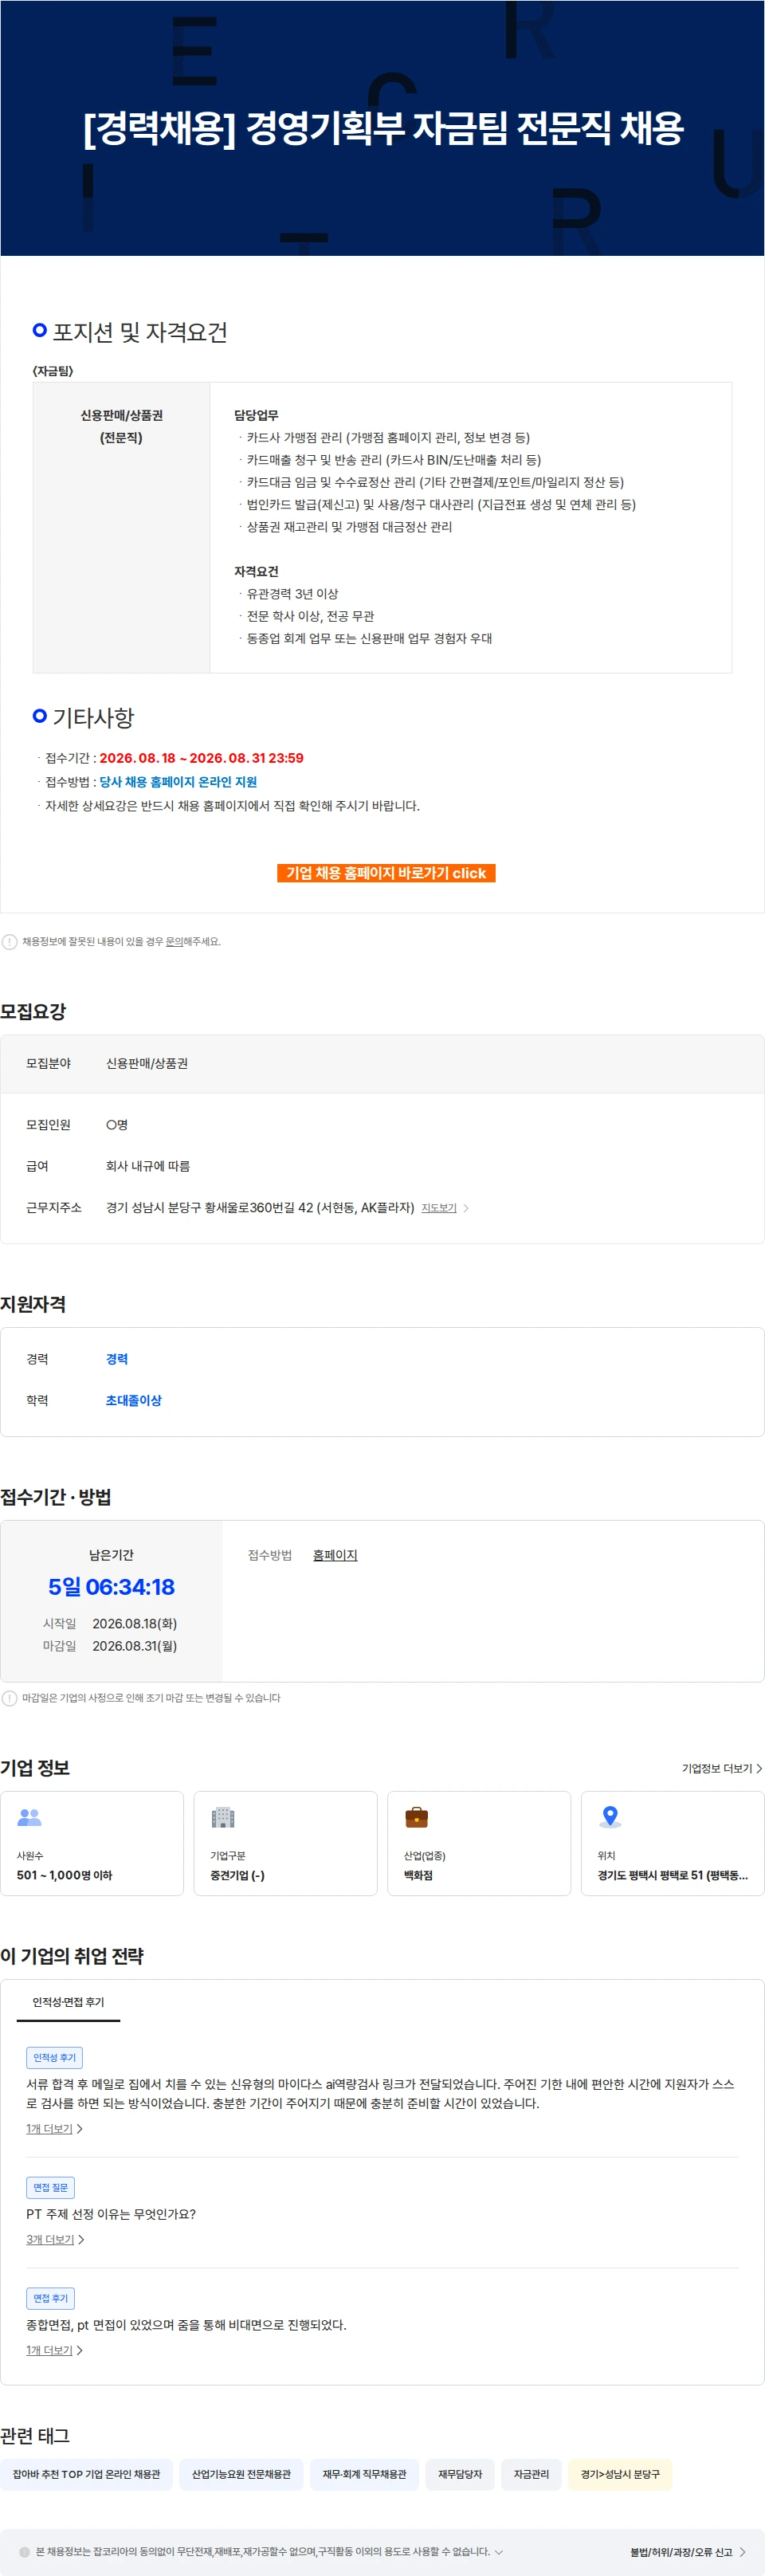
Task: Click the 시작일 2026.08.18(화) value
Action: pyautogui.click(x=135, y=1624)
